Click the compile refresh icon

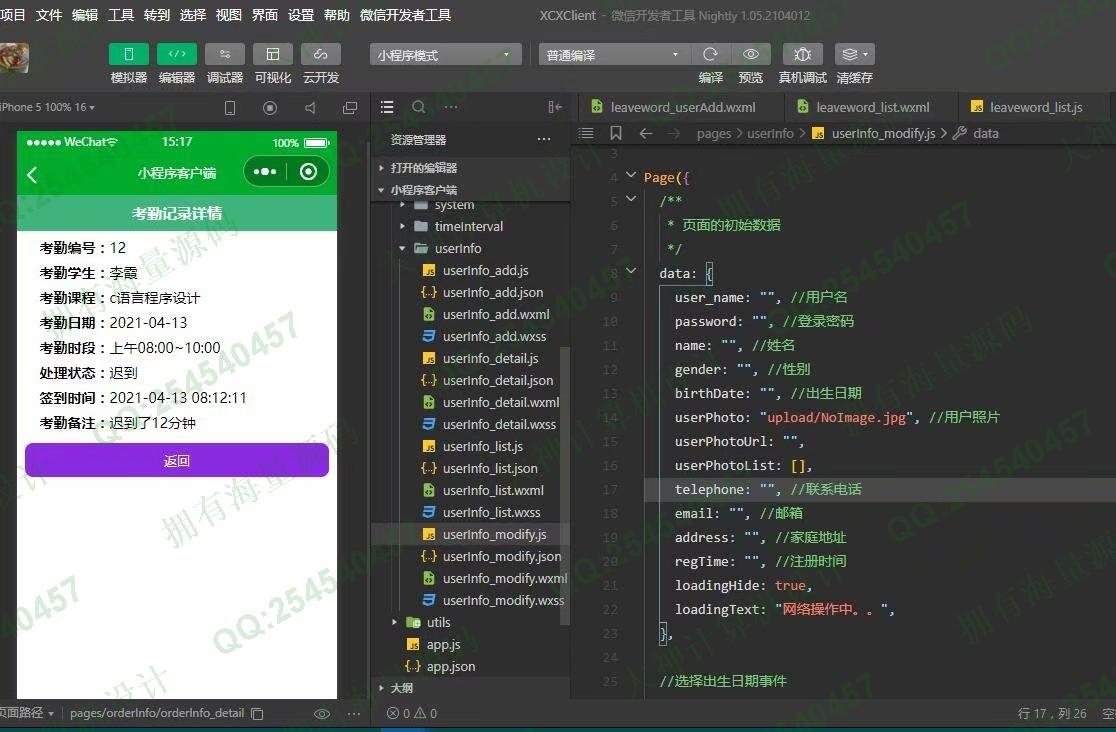(710, 54)
